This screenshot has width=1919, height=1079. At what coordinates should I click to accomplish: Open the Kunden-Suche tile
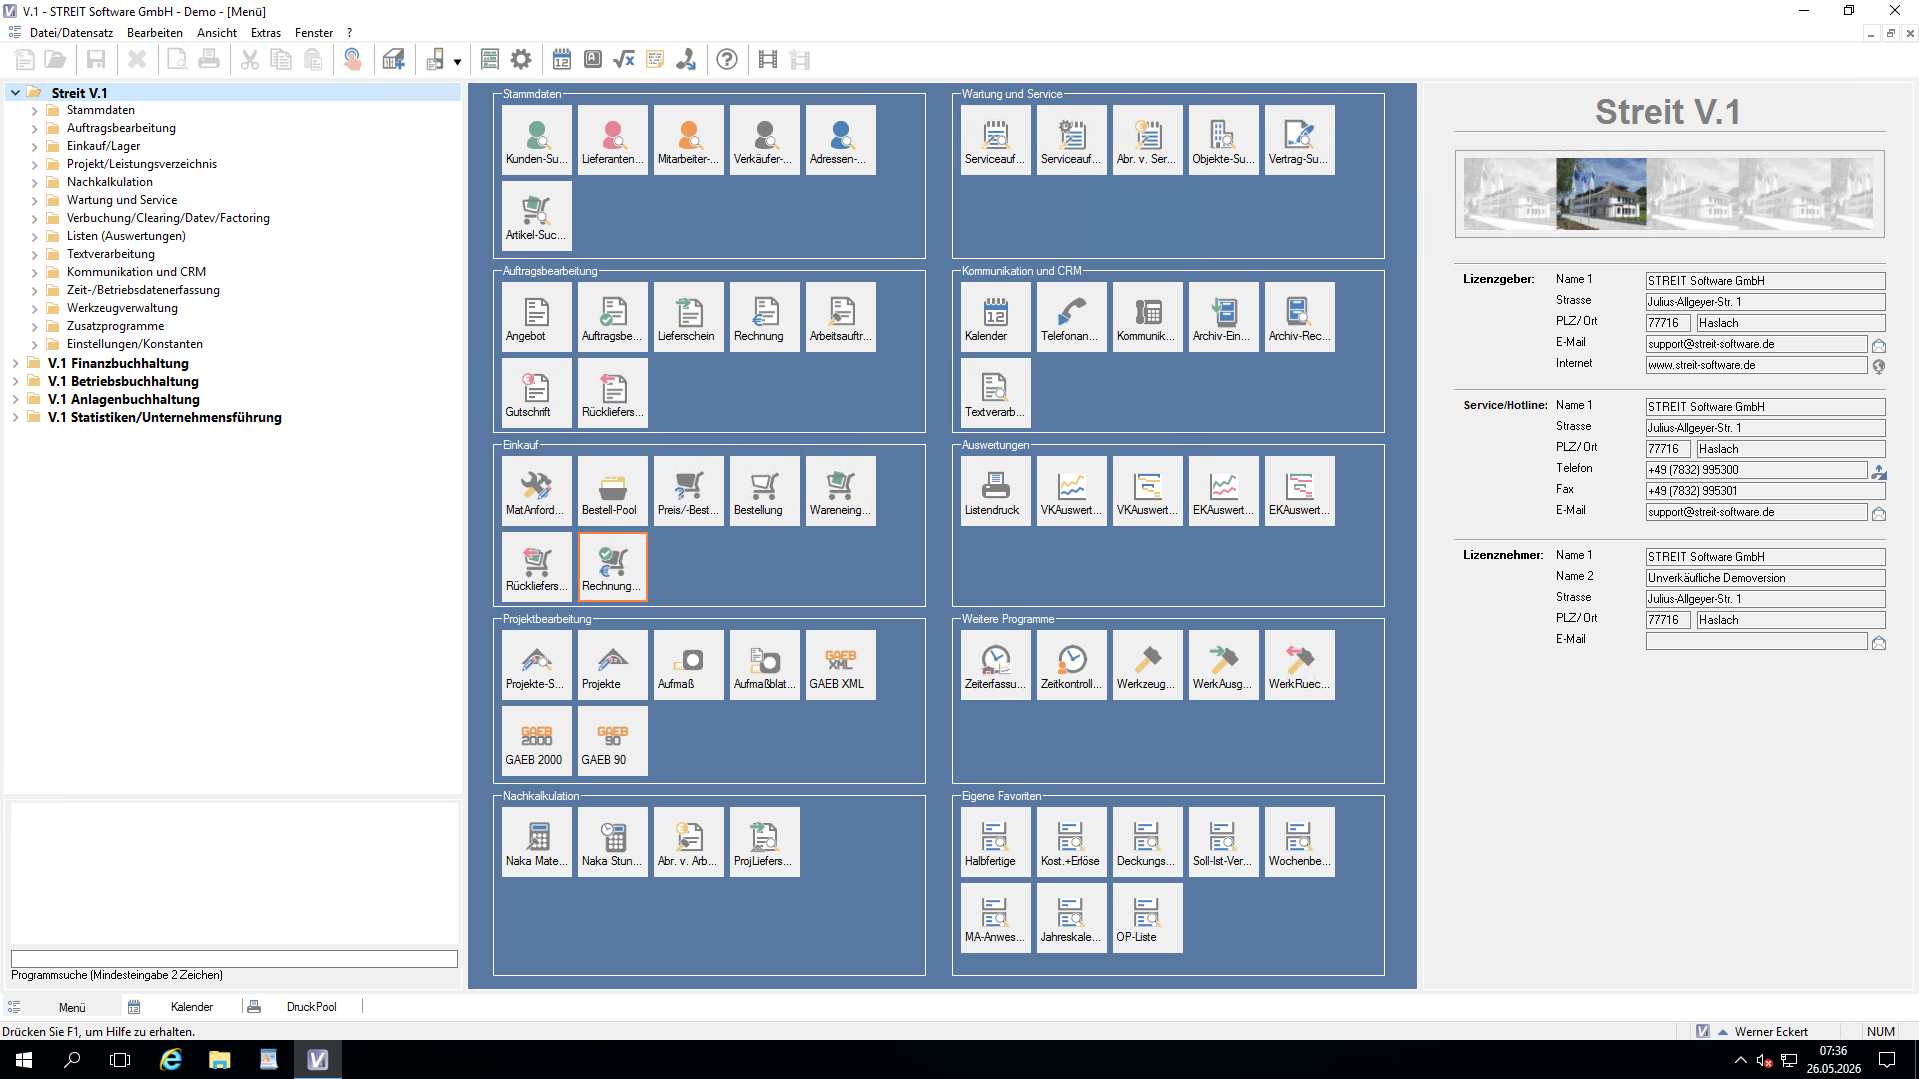click(x=537, y=140)
